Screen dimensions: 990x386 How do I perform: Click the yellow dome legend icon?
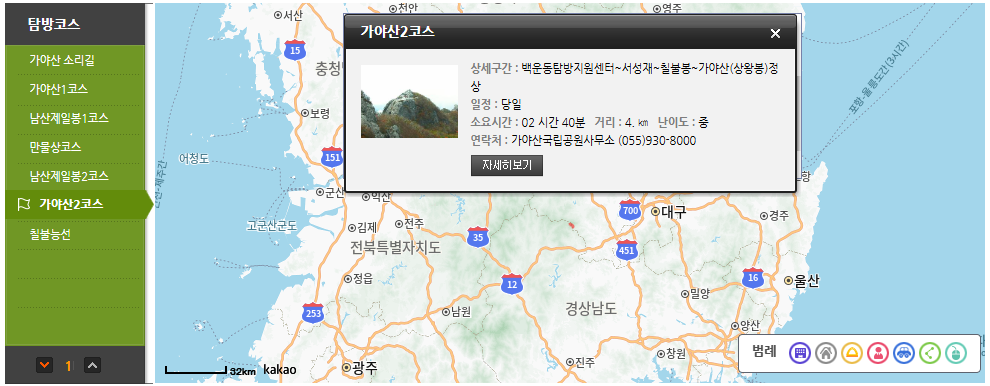point(852,353)
